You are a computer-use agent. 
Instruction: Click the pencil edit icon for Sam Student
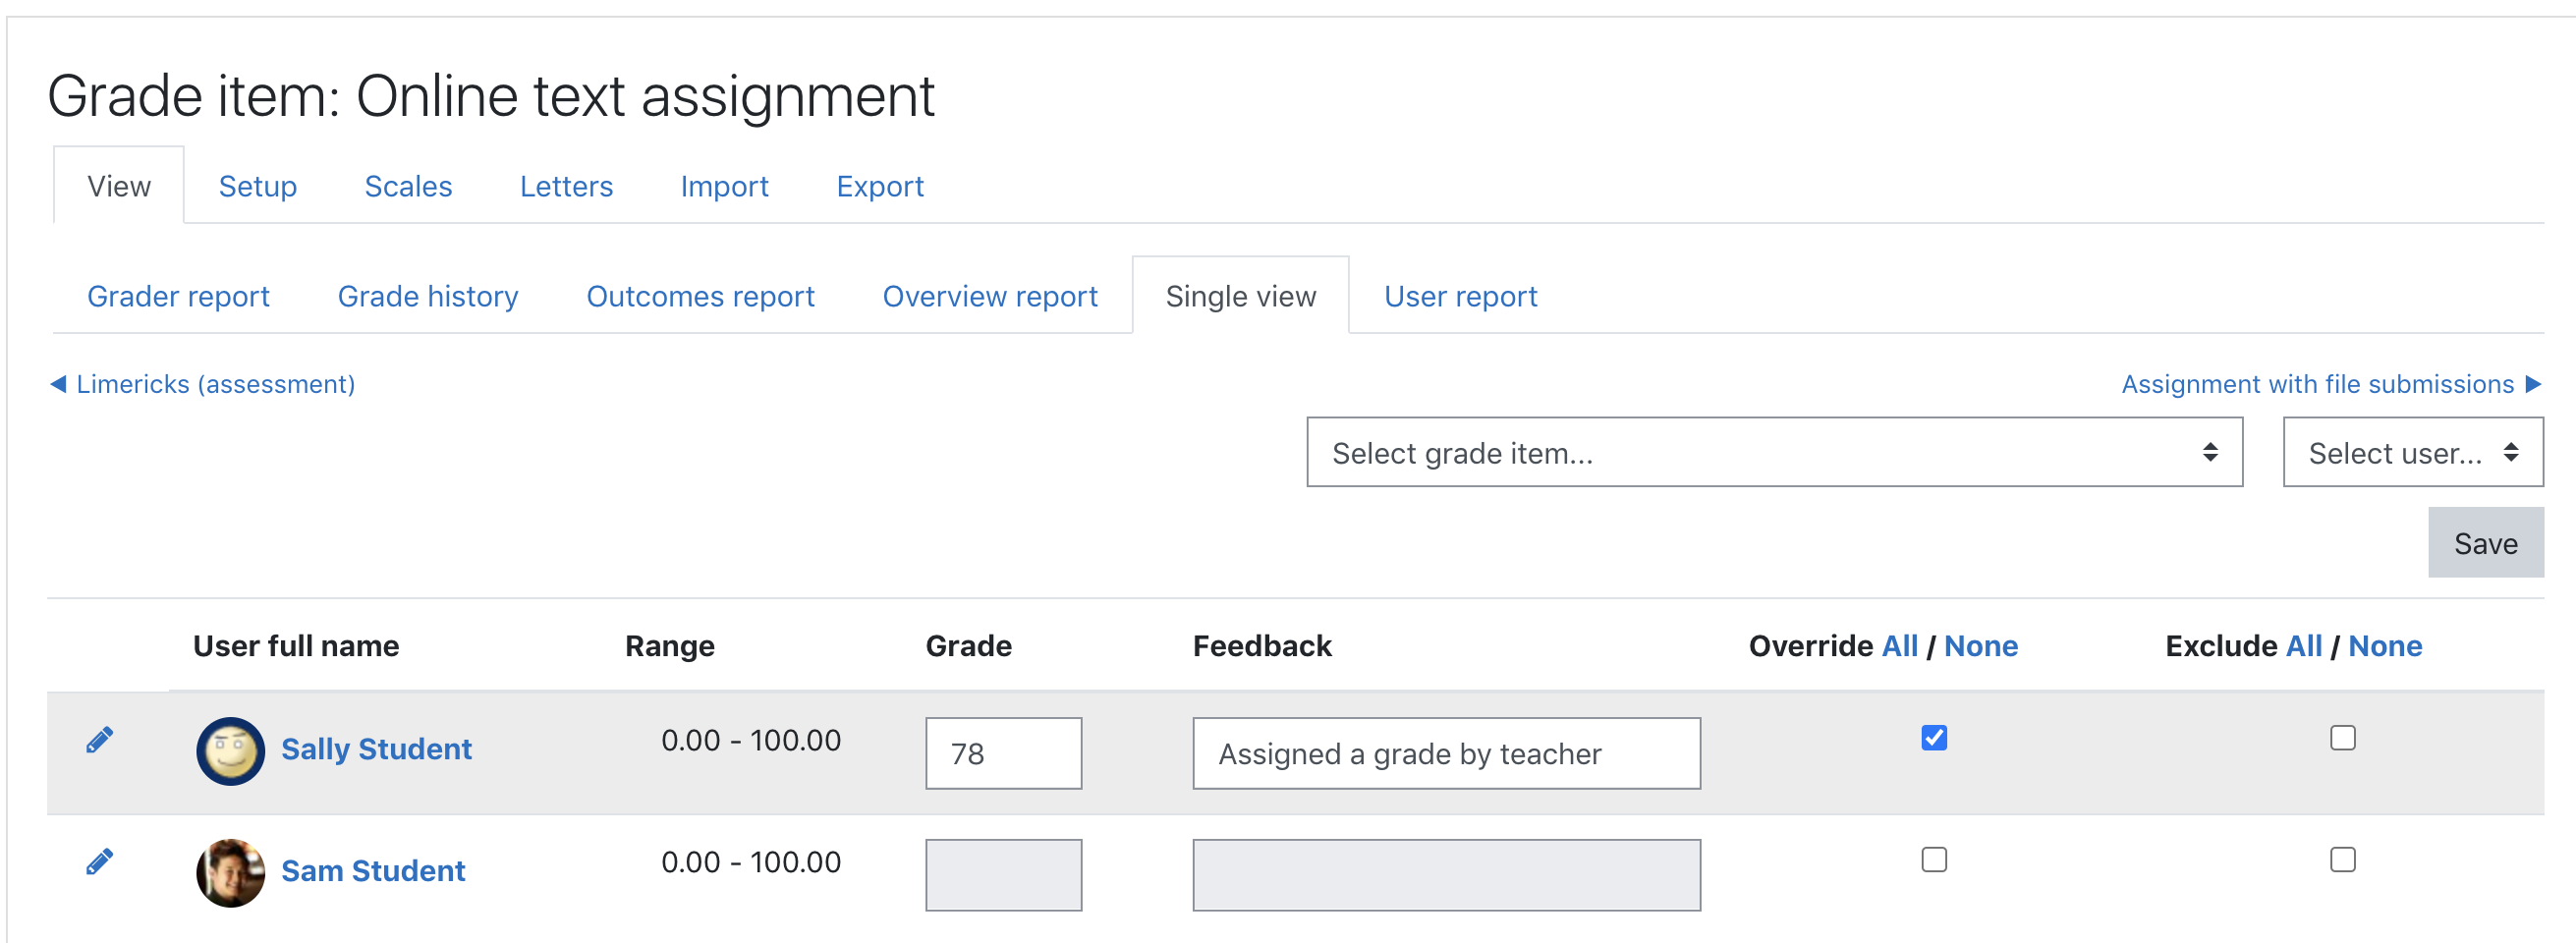(x=99, y=862)
